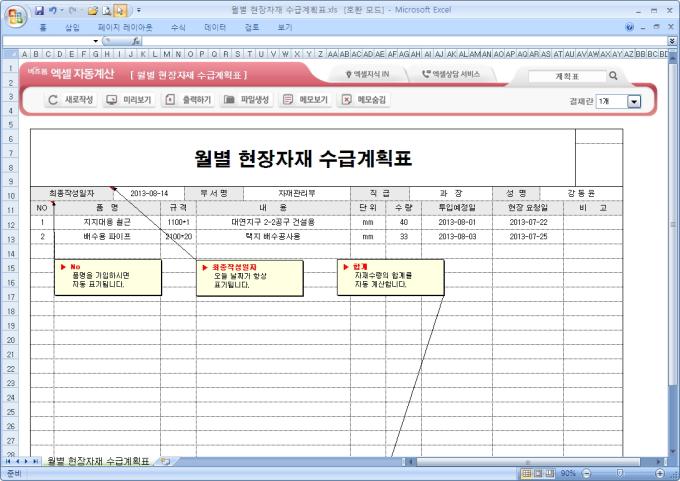Select the 2013-08-14 date cell
The image size is (680, 481).
click(149, 193)
